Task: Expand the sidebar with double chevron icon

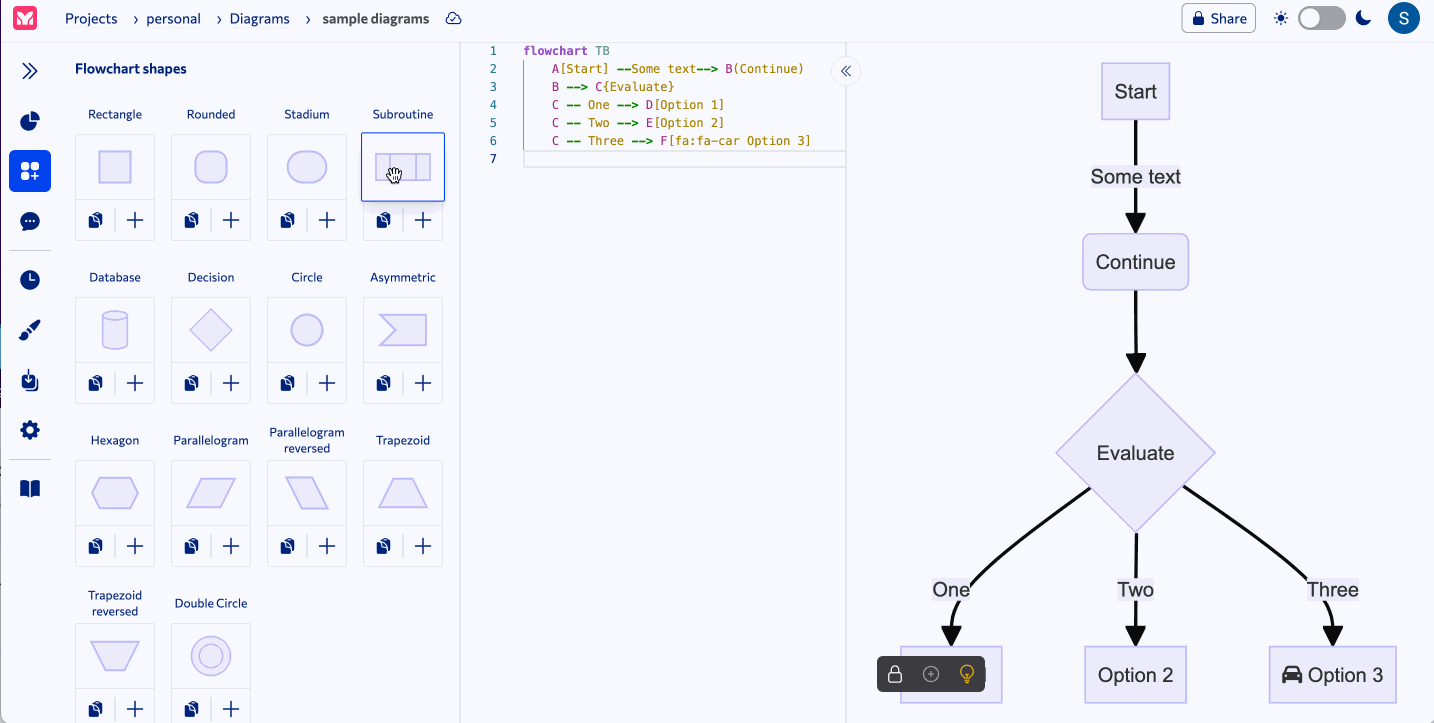Action: pos(30,71)
